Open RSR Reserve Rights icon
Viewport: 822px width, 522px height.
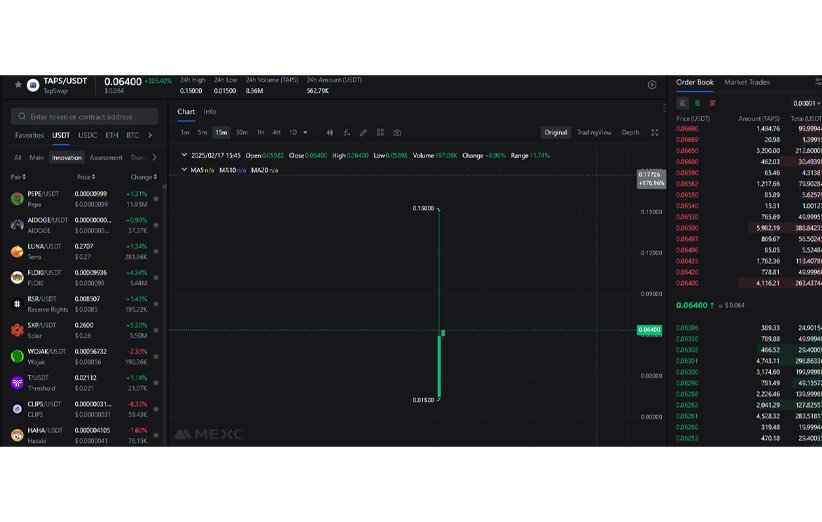tap(17, 304)
